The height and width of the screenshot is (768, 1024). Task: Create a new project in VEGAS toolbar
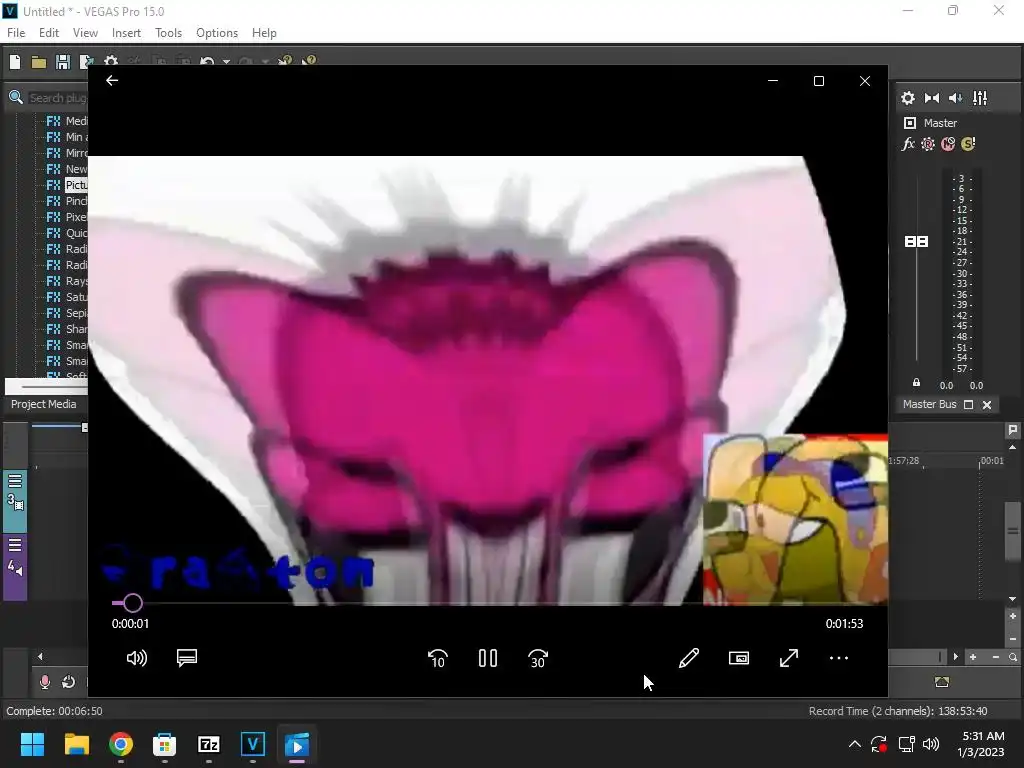(x=15, y=62)
